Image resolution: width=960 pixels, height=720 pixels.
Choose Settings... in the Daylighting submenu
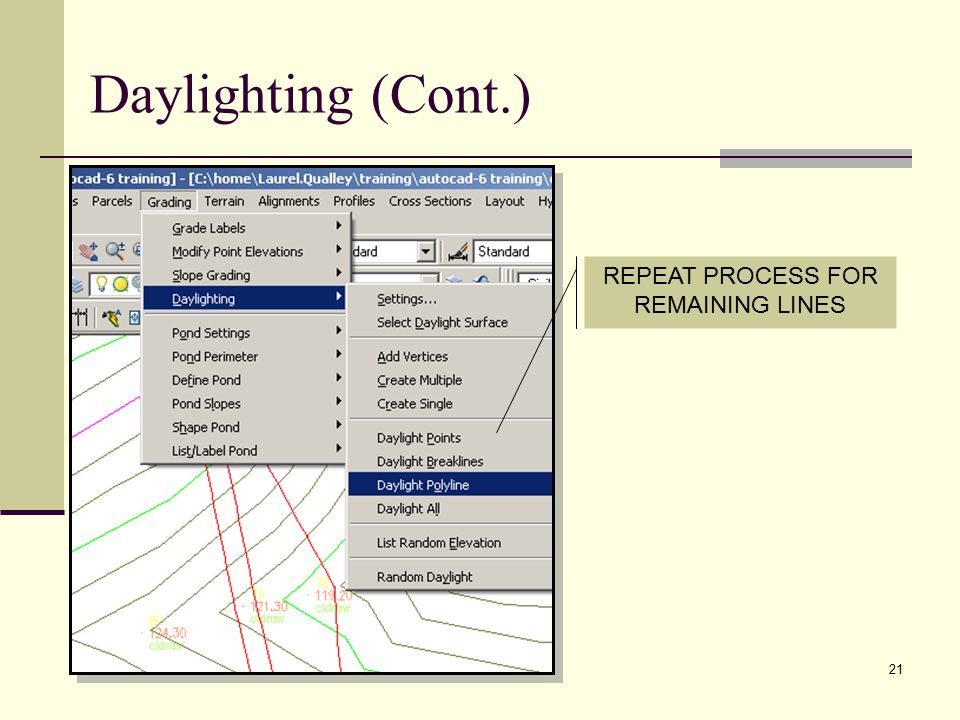(451, 299)
